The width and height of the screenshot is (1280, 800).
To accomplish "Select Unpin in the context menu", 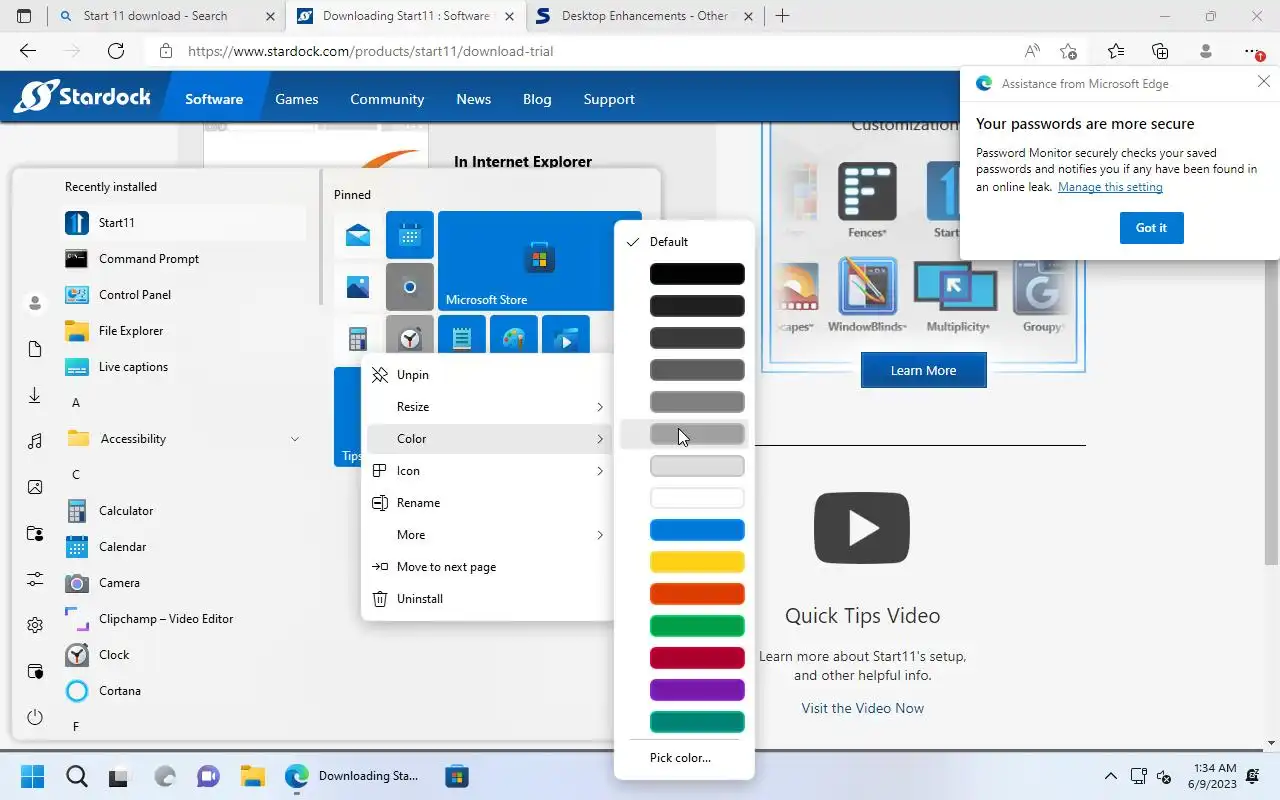I will click(x=488, y=374).
